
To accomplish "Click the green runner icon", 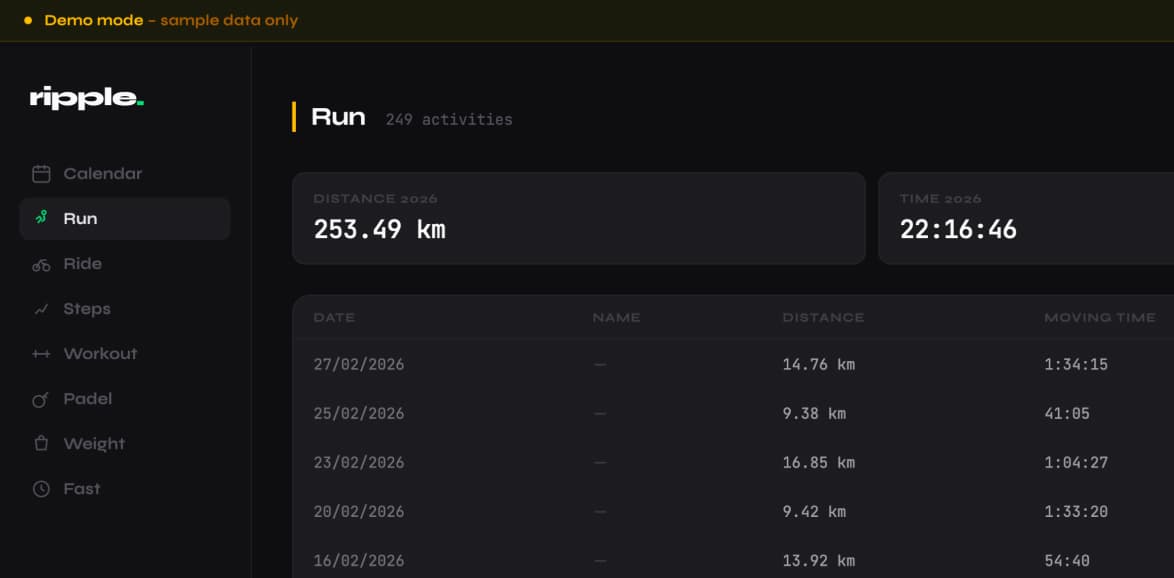I will click(41, 218).
